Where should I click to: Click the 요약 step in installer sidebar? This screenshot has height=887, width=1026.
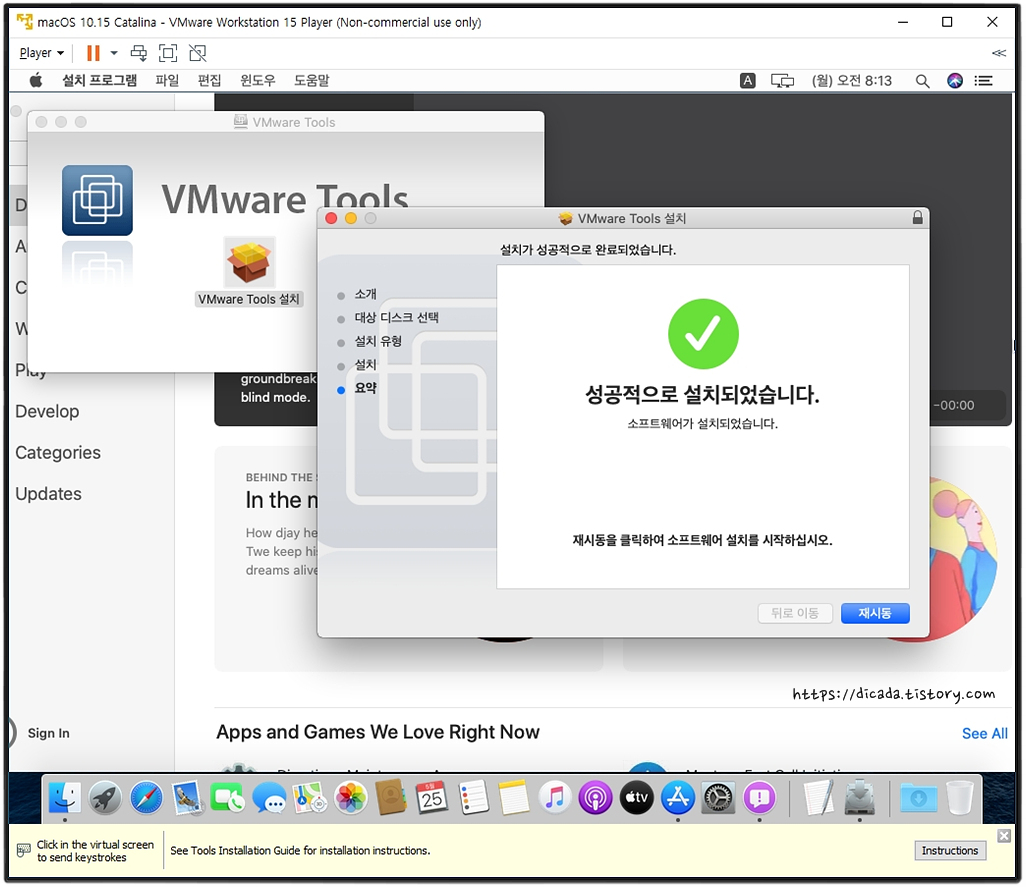pyautogui.click(x=365, y=388)
